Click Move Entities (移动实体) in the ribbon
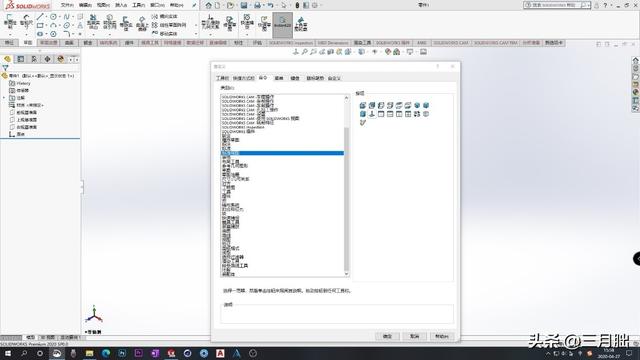The height and width of the screenshot is (360, 640). pos(164,33)
